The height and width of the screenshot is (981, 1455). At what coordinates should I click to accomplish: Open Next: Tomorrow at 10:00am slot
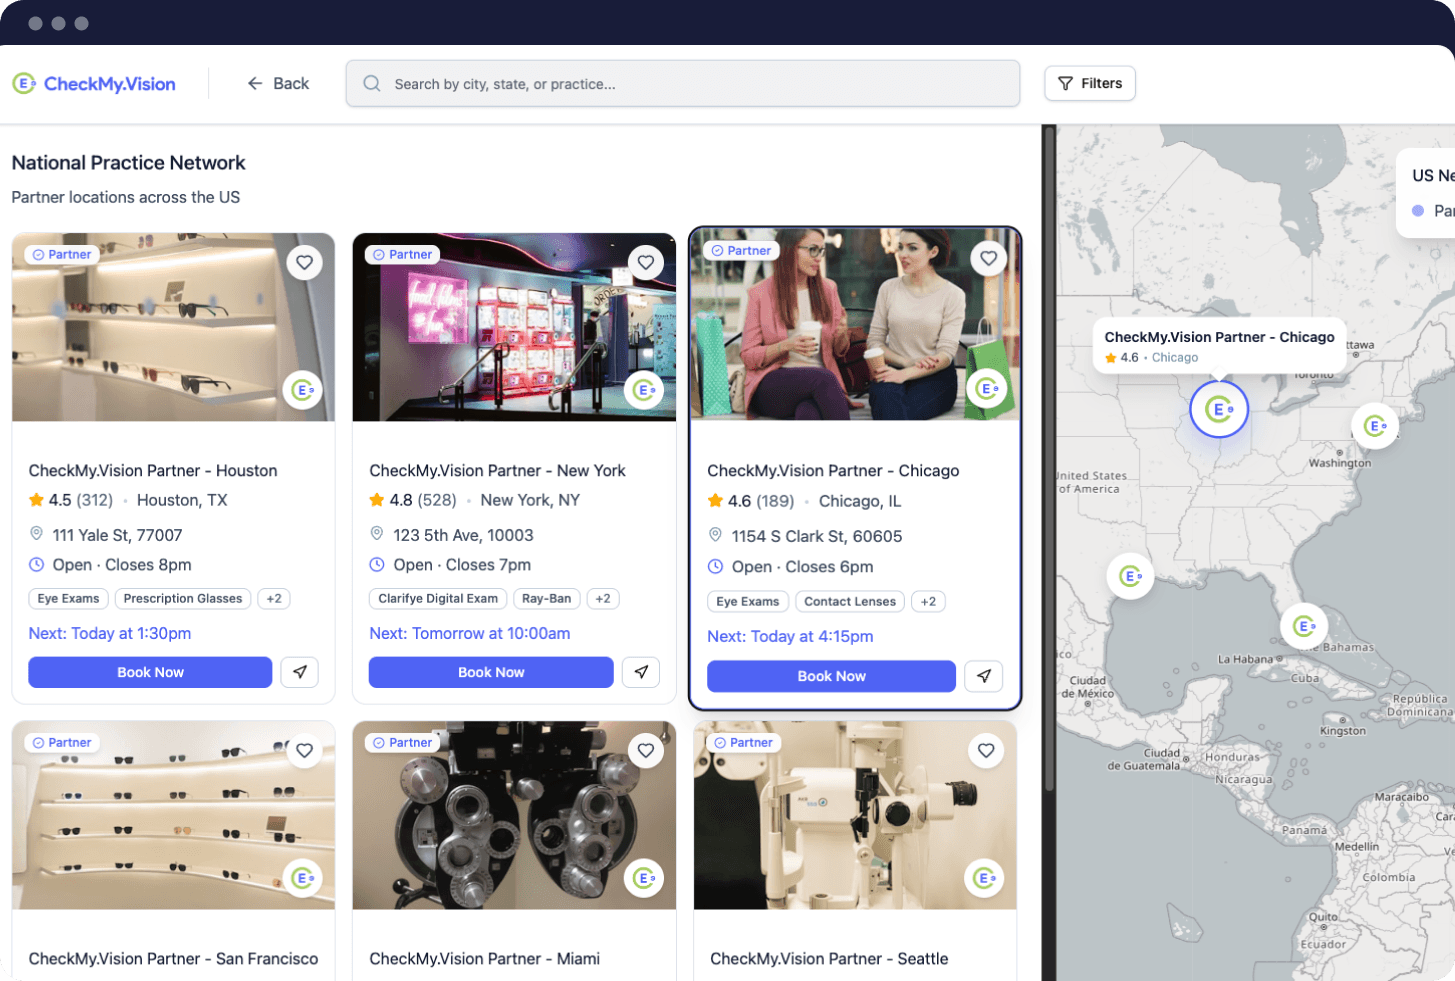tap(470, 634)
